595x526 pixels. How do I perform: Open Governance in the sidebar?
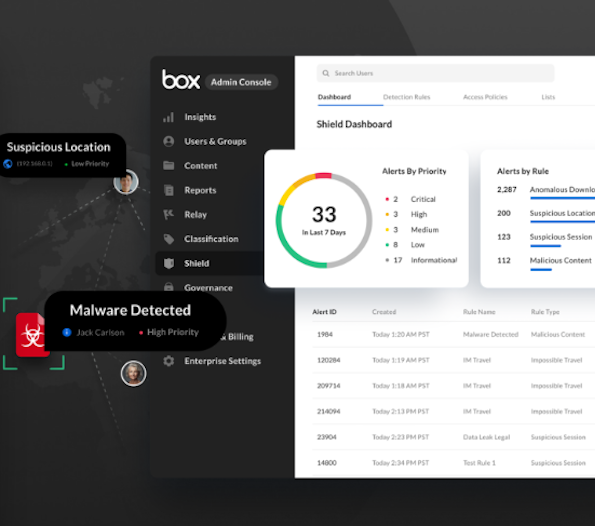[x=208, y=288]
